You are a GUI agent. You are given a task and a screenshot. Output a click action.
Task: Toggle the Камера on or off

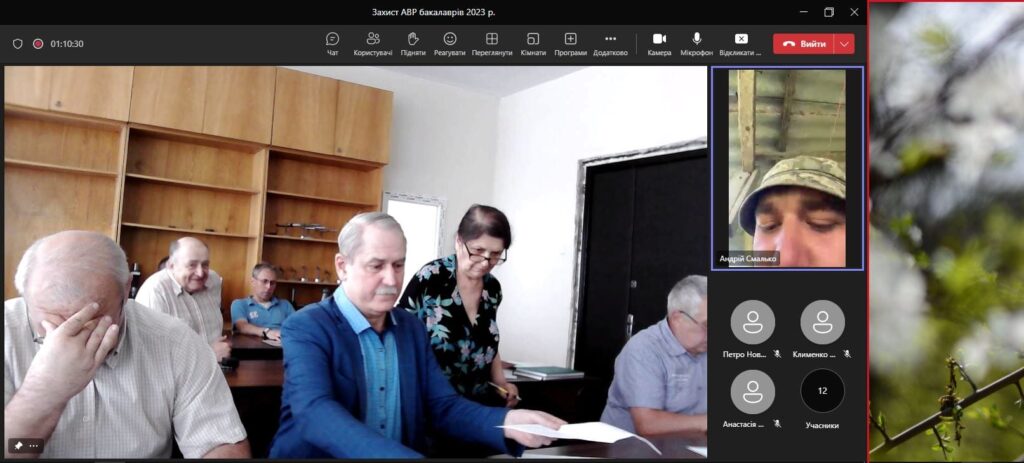[x=659, y=43]
